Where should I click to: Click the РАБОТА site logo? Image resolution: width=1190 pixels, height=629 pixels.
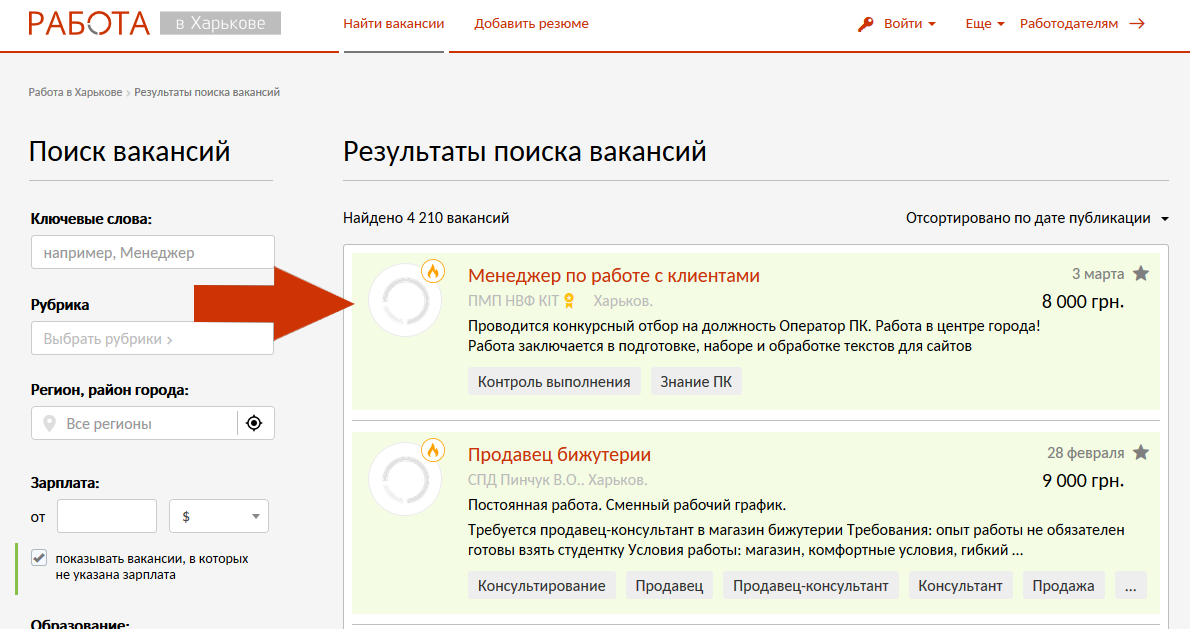(89, 23)
